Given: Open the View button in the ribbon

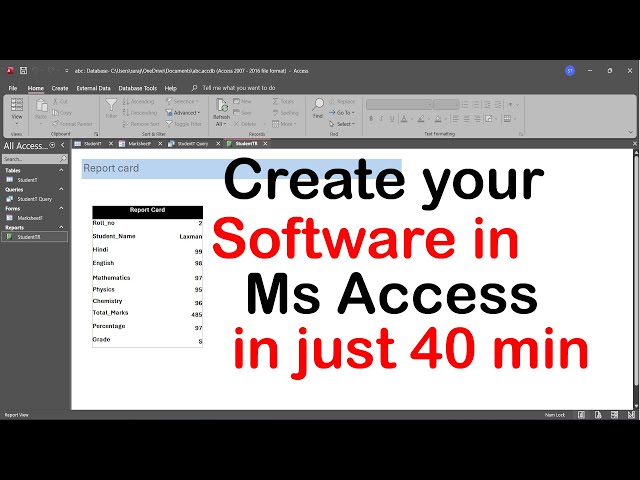Looking at the screenshot, I should pos(17,111).
